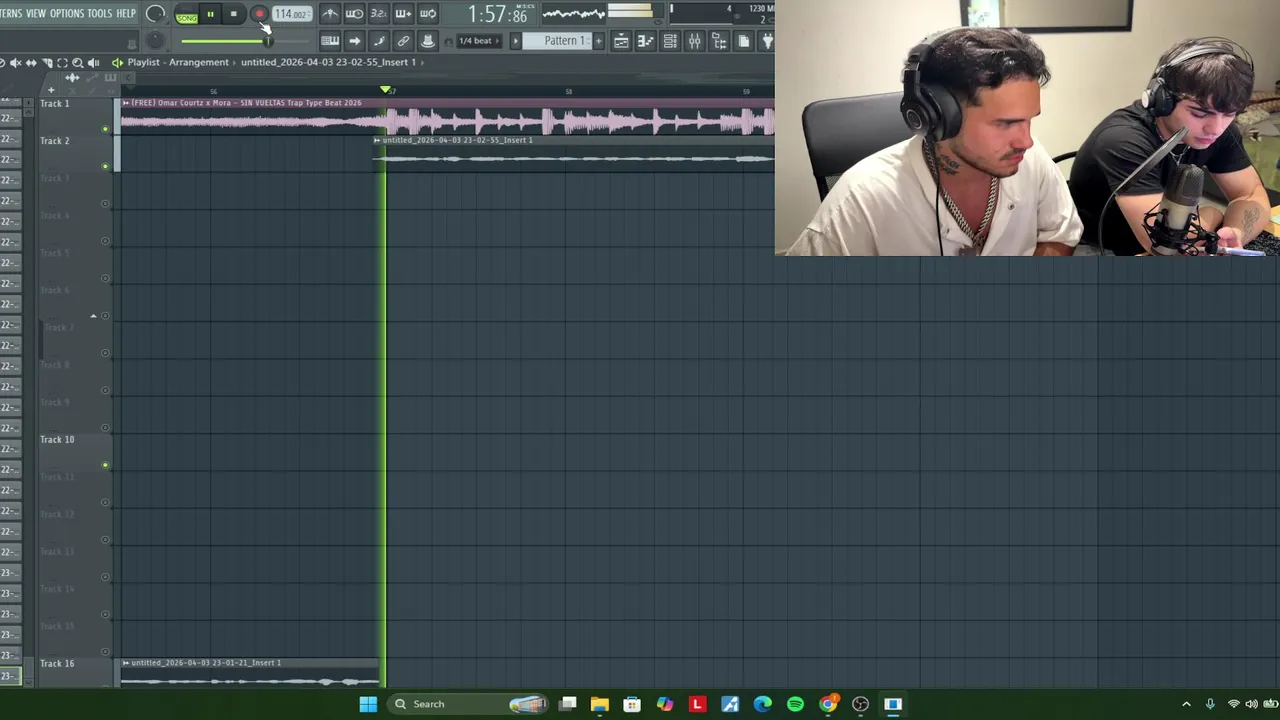Open the OPTIONS menu
This screenshot has width=1280, height=720.
[67, 13]
